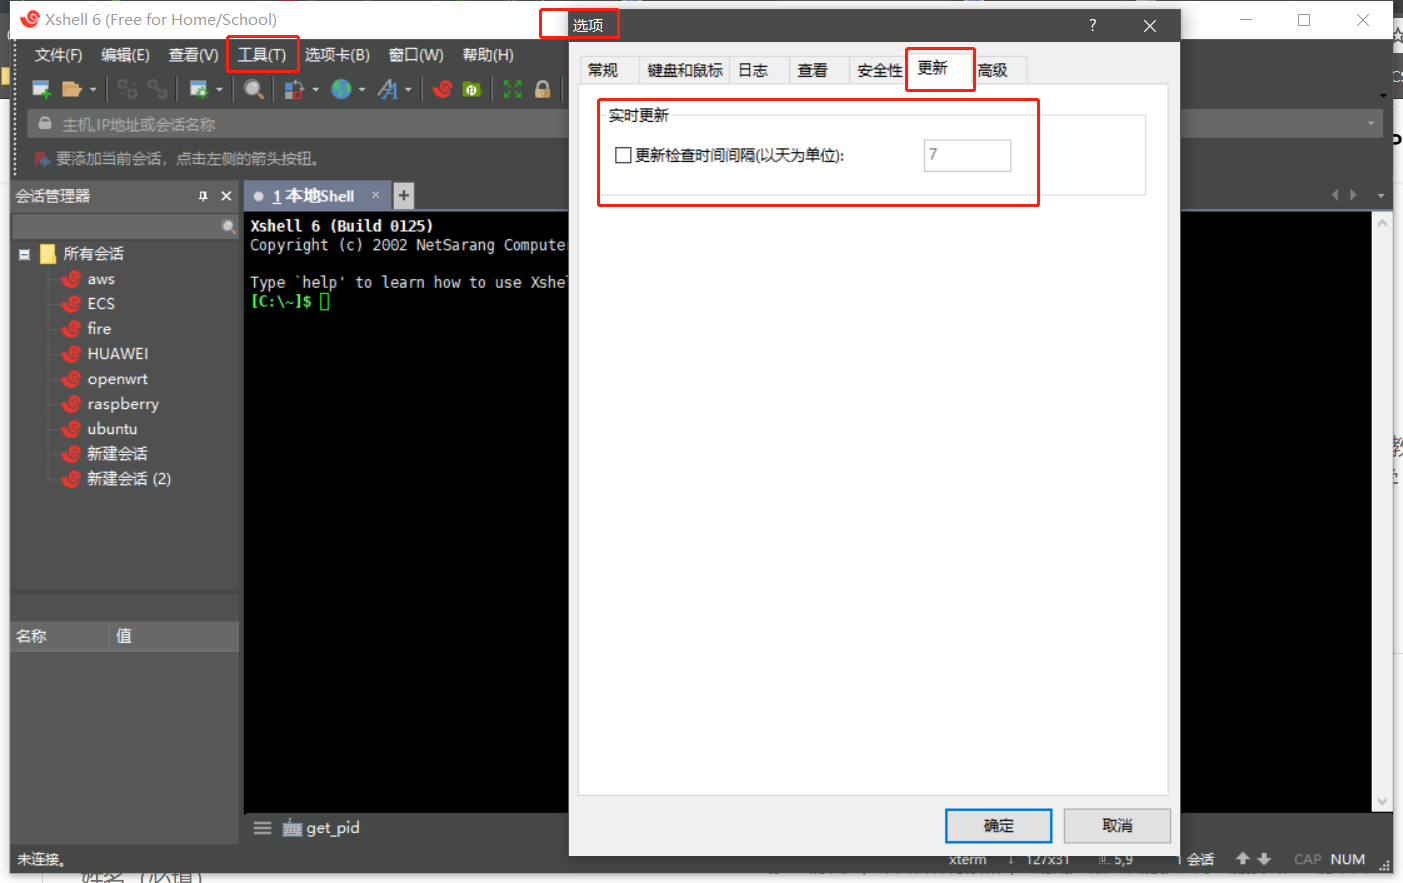The width and height of the screenshot is (1403, 883).
Task: Pin the session manager panel
Action: tap(203, 196)
